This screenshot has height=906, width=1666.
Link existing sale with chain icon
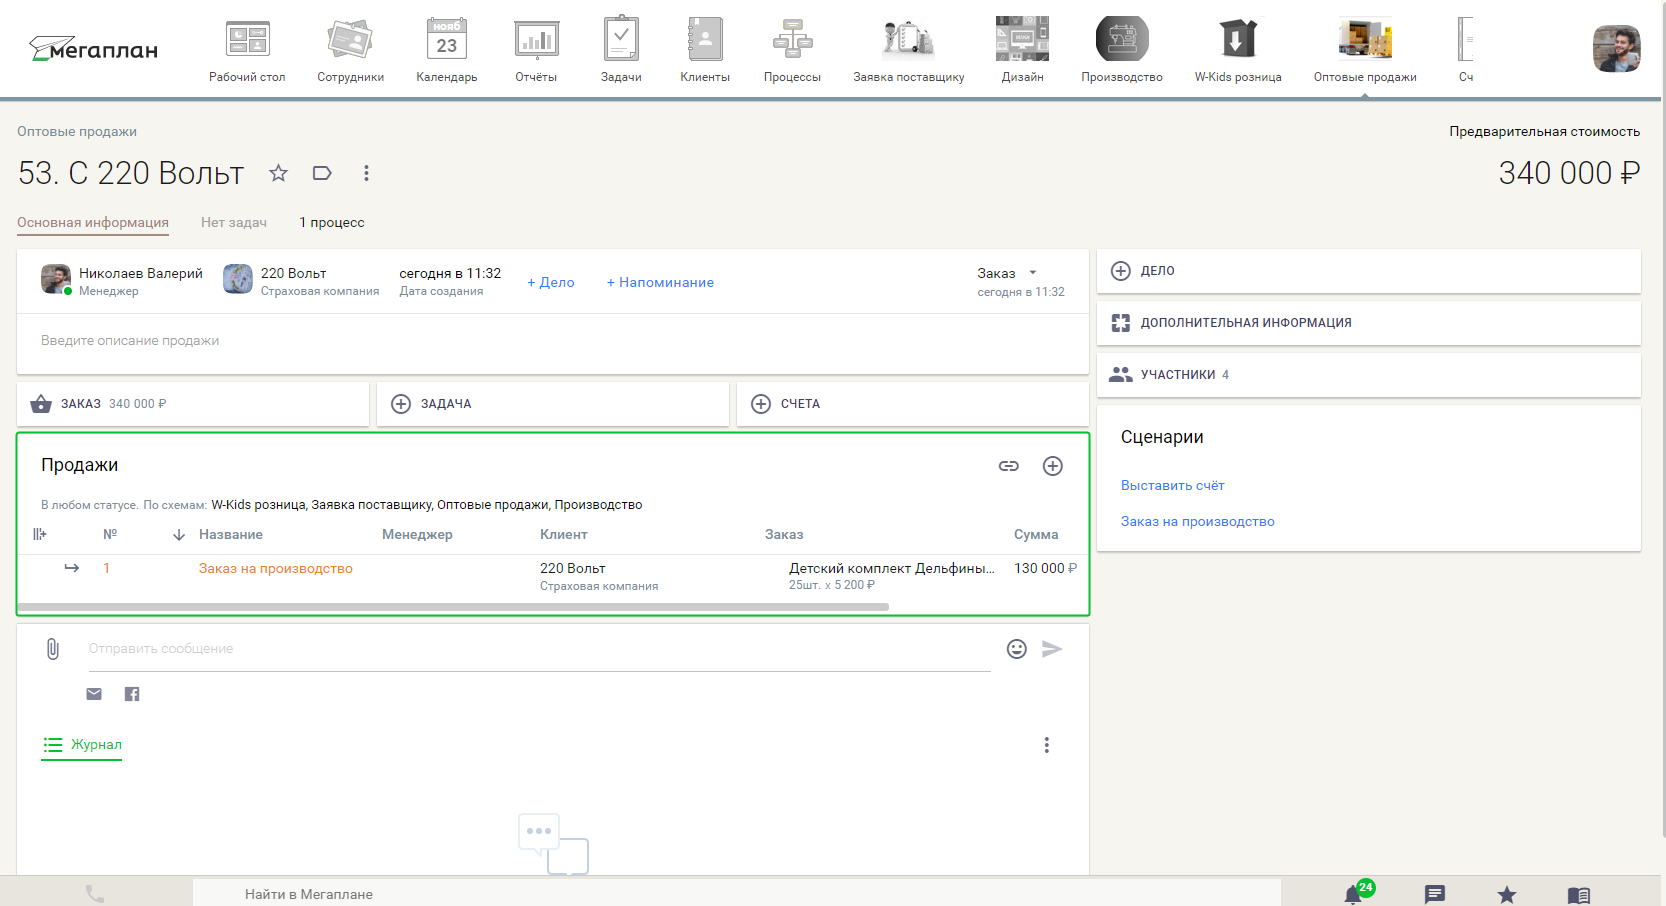[1009, 466]
